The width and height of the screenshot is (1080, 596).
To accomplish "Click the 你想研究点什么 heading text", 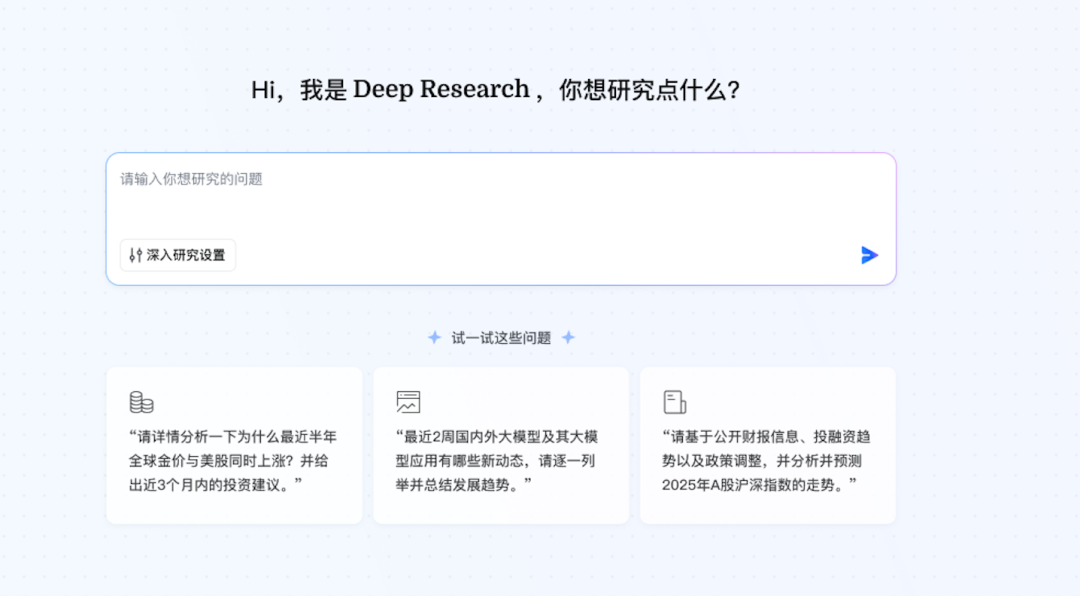I will (650, 90).
